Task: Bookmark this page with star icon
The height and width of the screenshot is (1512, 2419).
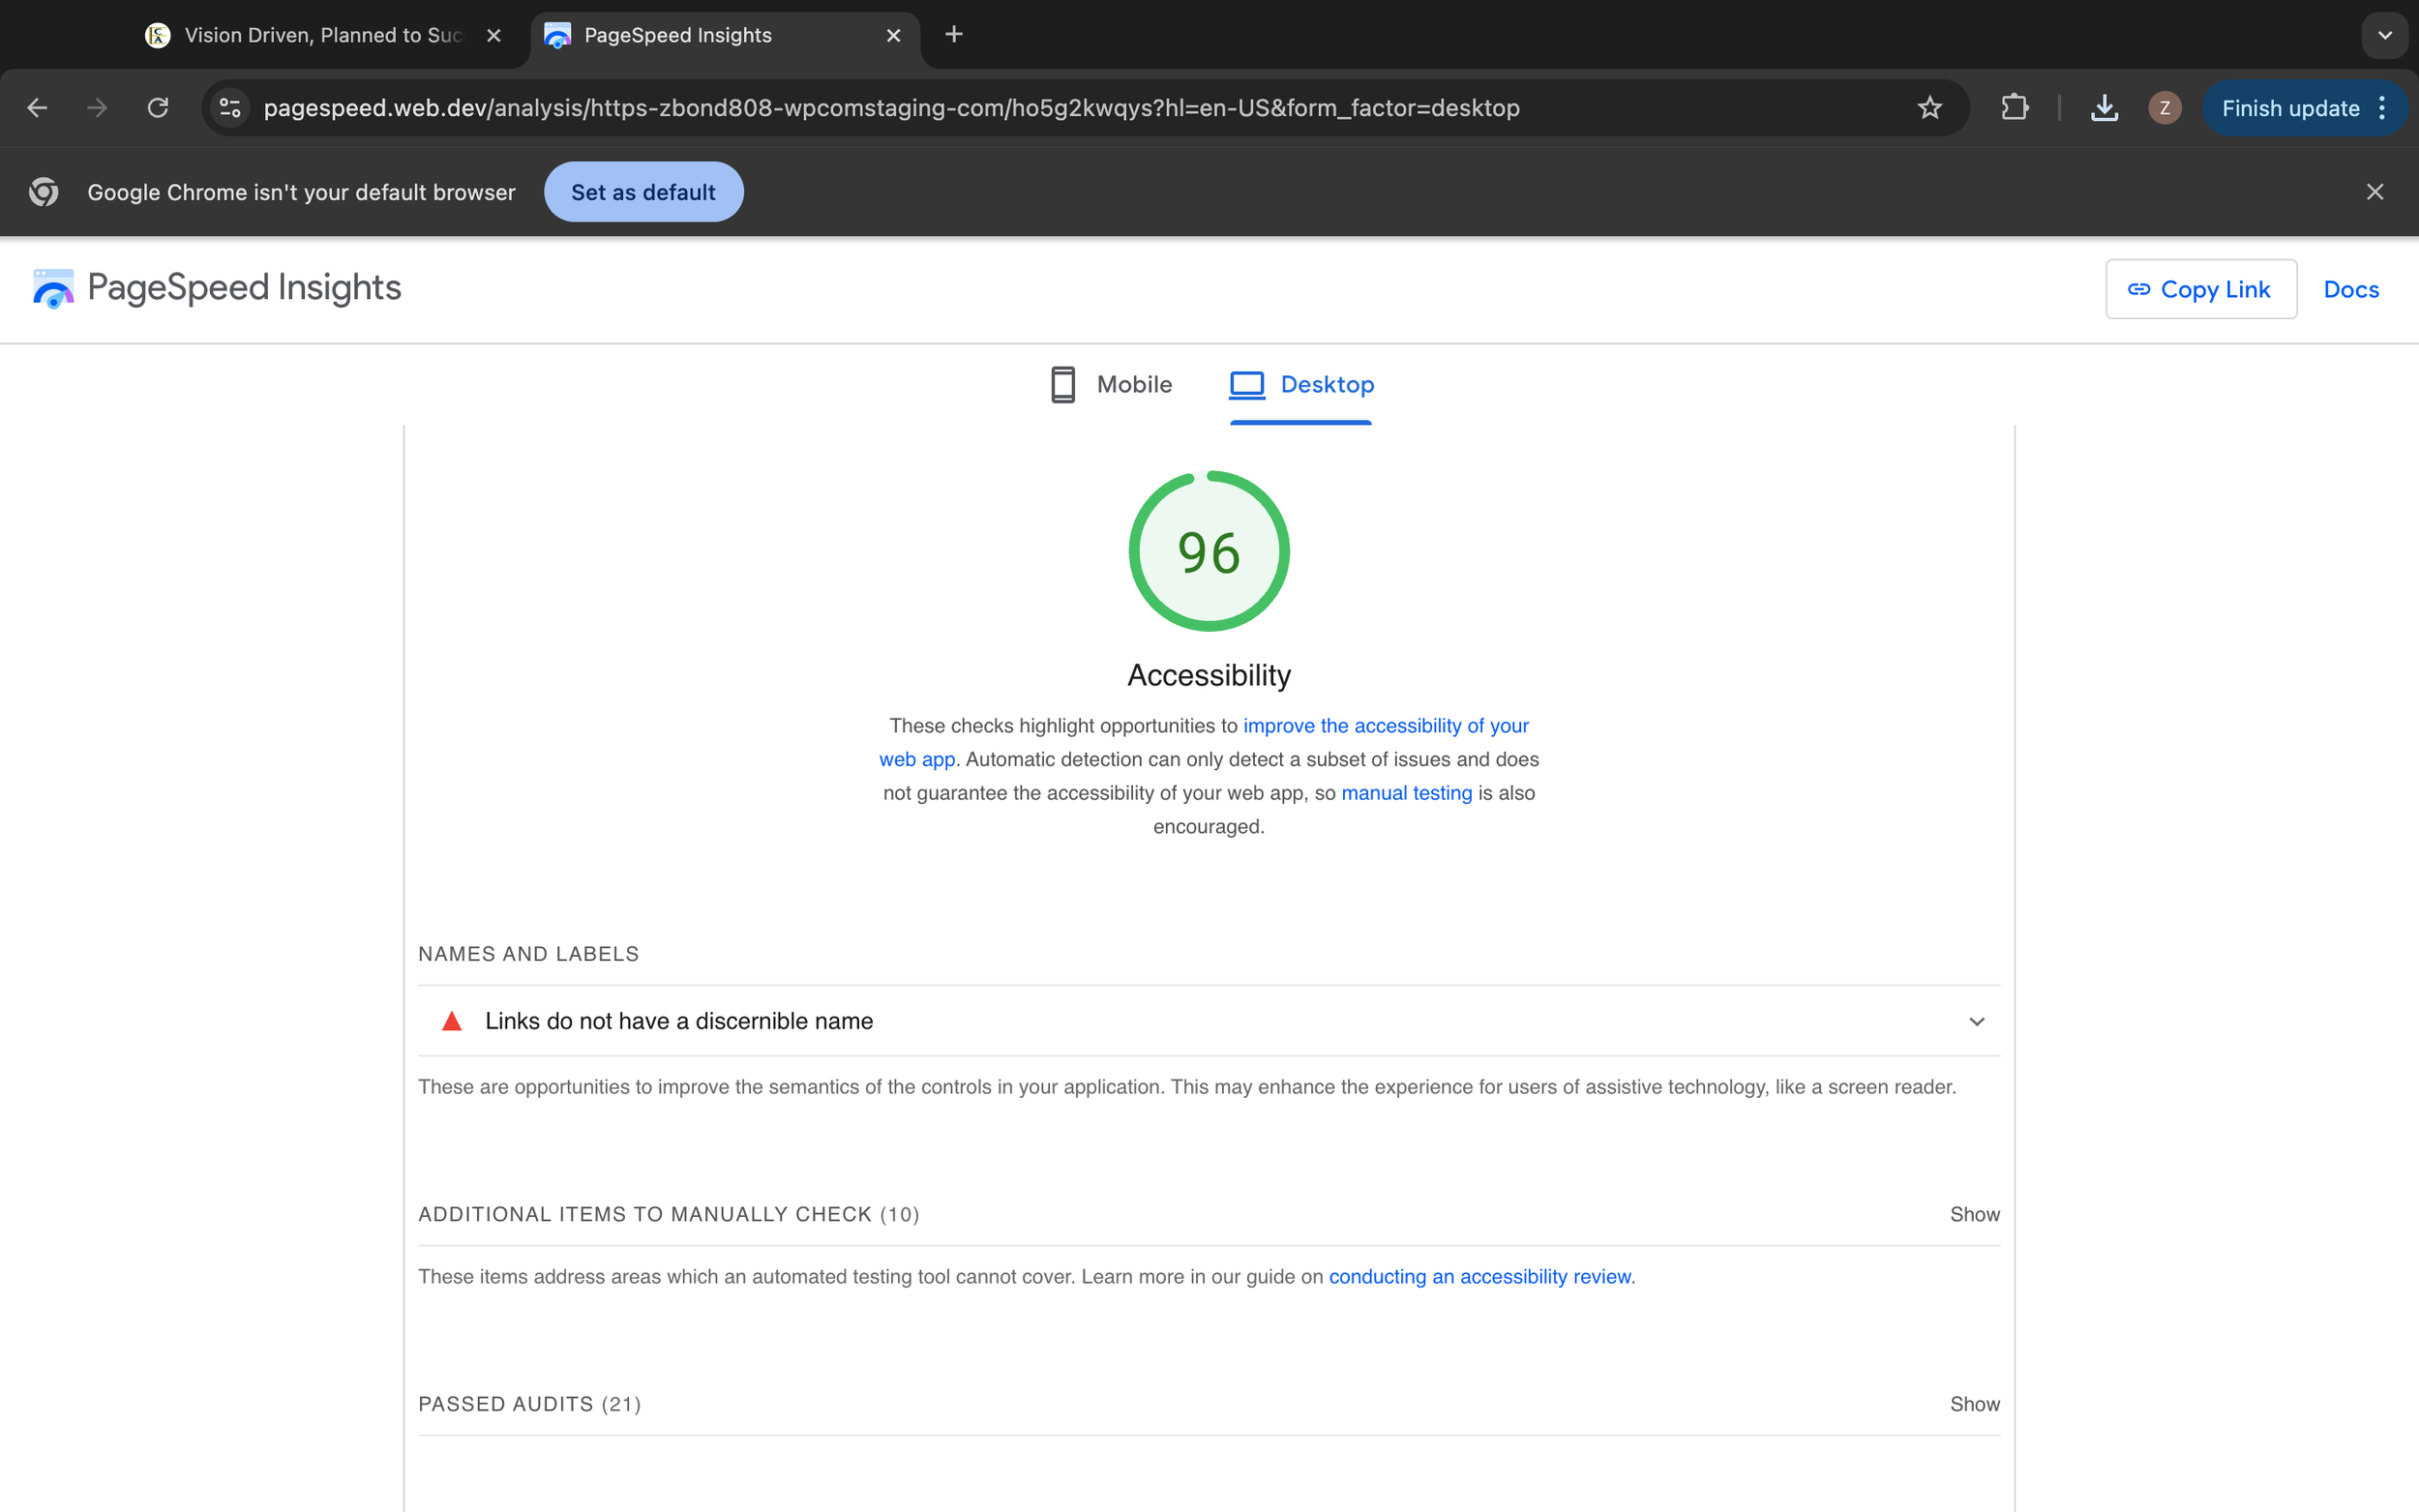Action: point(1929,108)
